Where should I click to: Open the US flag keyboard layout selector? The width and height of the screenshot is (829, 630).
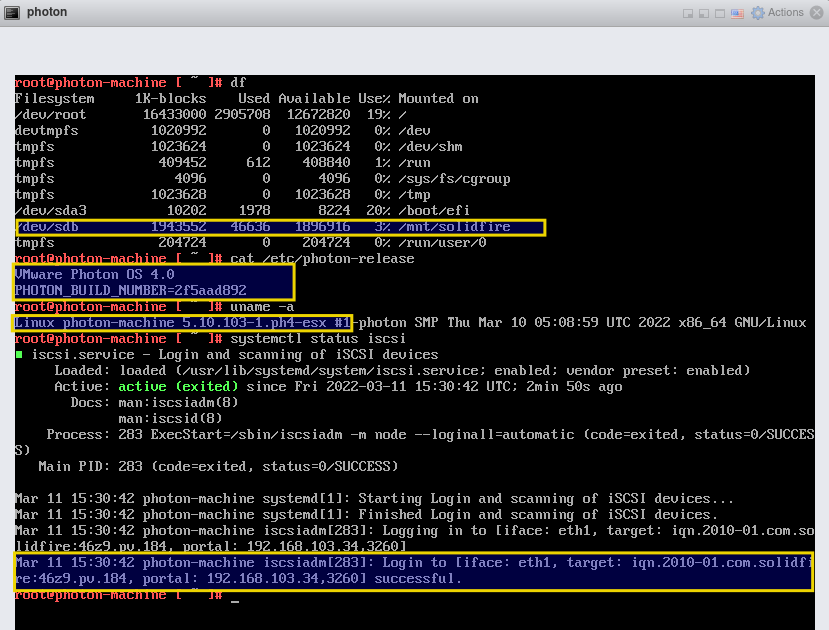tap(738, 13)
